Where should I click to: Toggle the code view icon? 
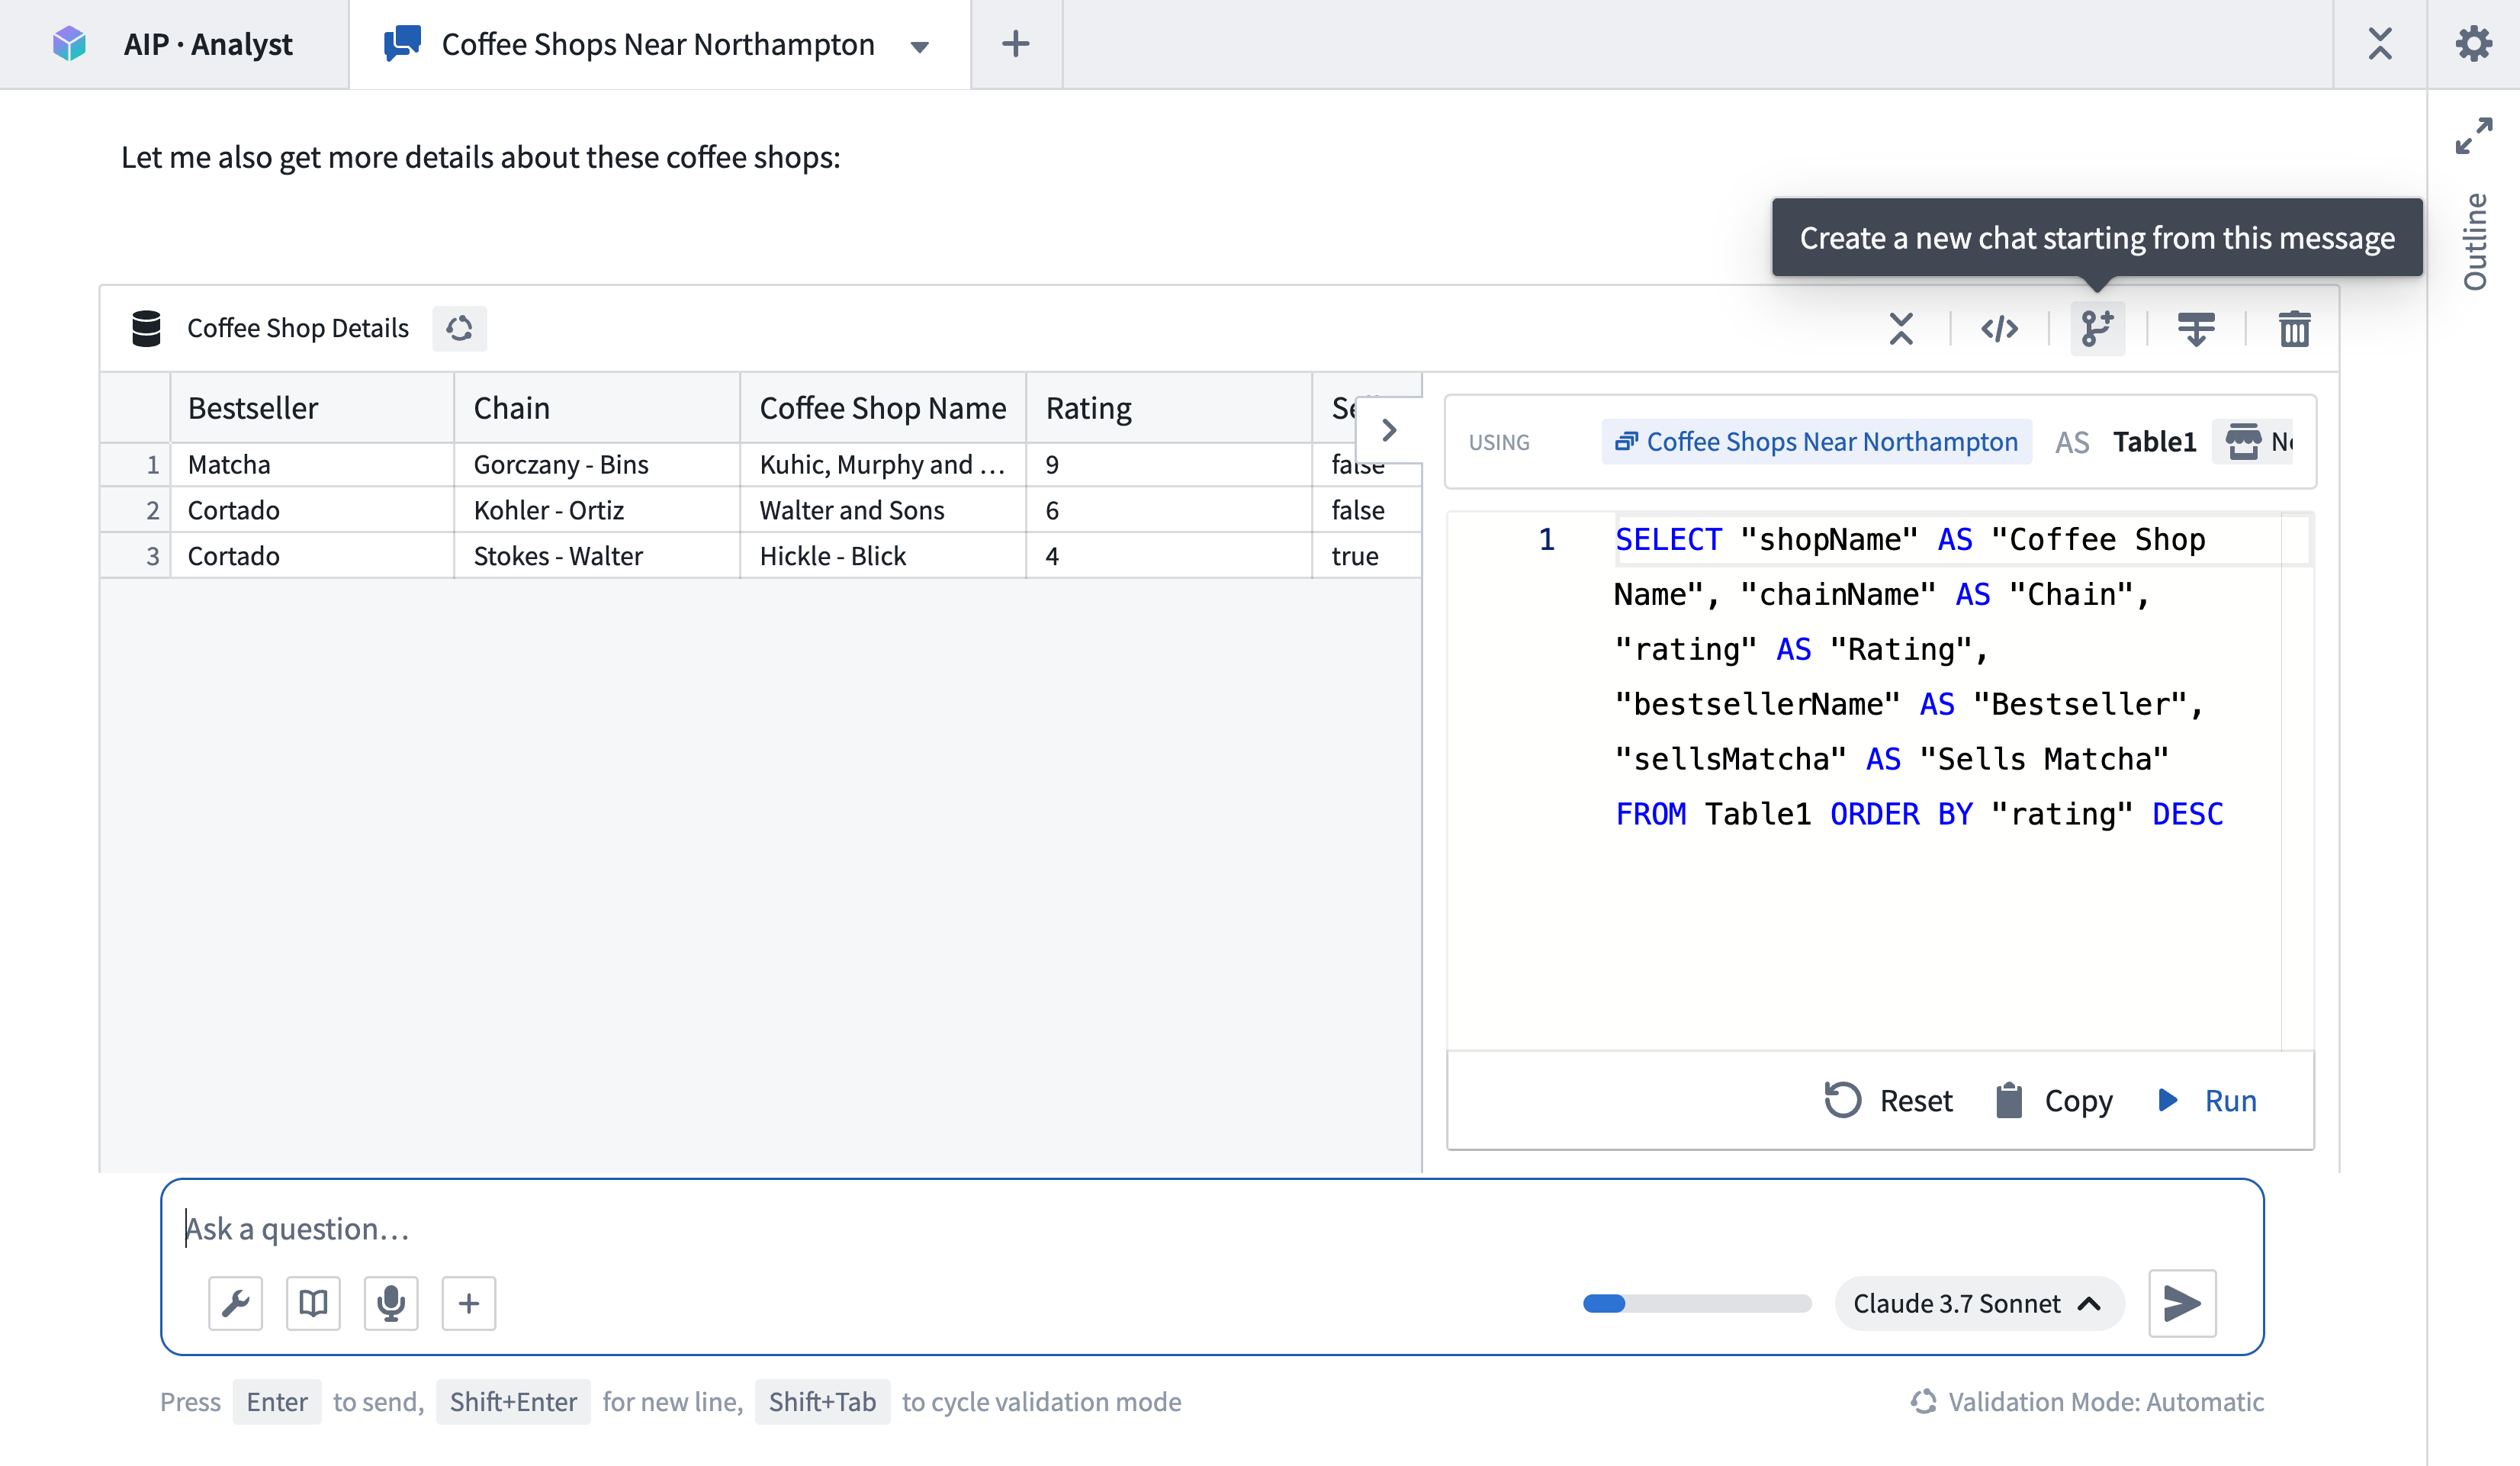click(1999, 328)
